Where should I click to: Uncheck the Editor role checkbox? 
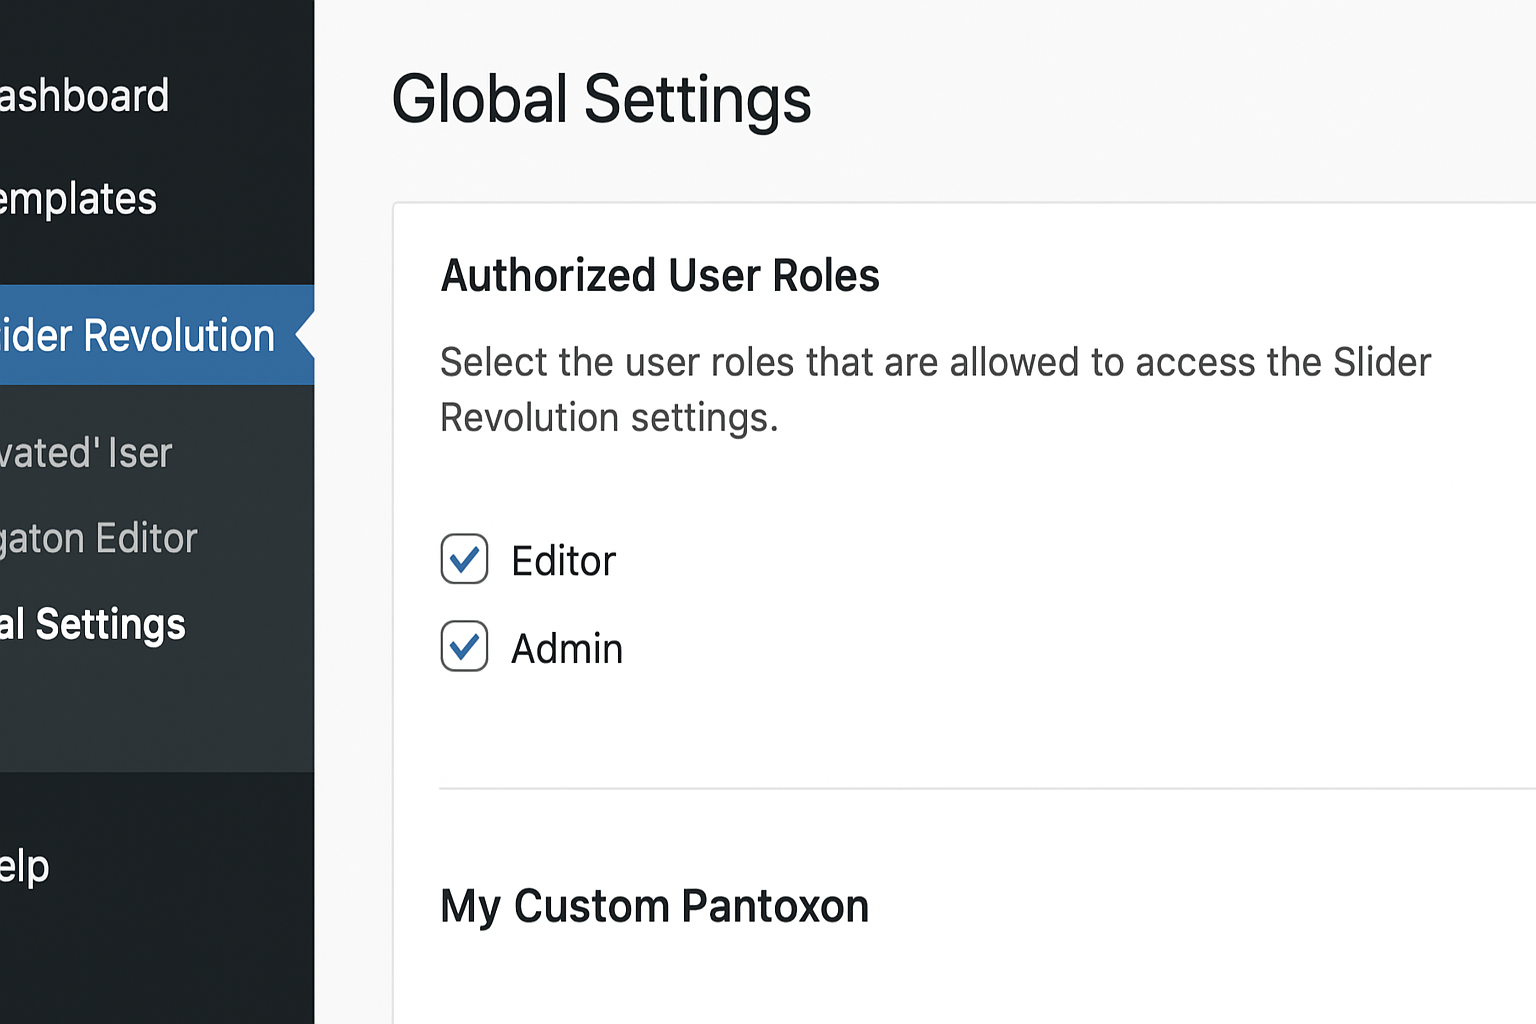(x=464, y=559)
